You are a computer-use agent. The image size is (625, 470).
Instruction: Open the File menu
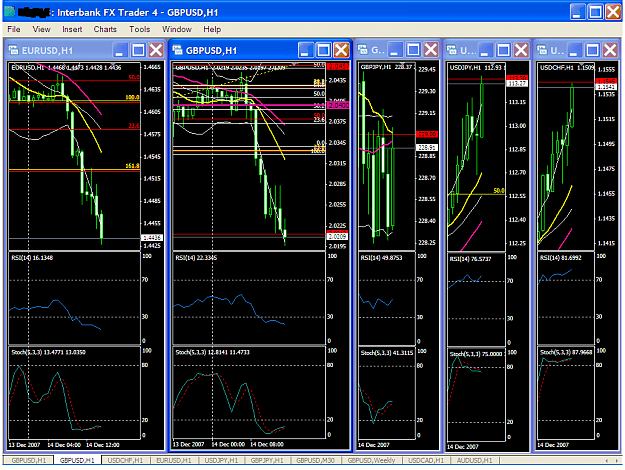coord(14,29)
